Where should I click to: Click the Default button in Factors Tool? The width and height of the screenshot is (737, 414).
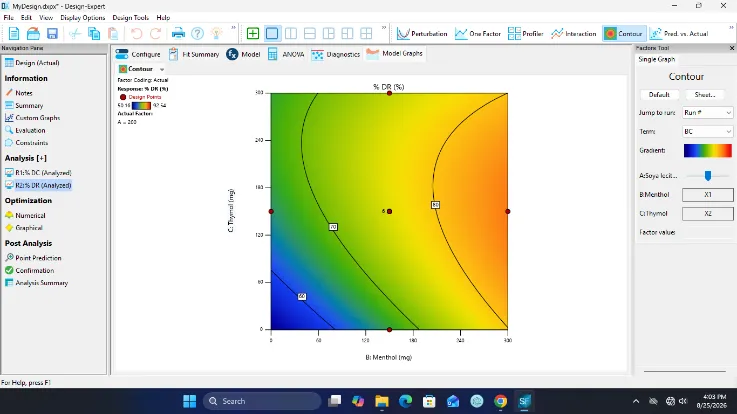click(x=659, y=94)
